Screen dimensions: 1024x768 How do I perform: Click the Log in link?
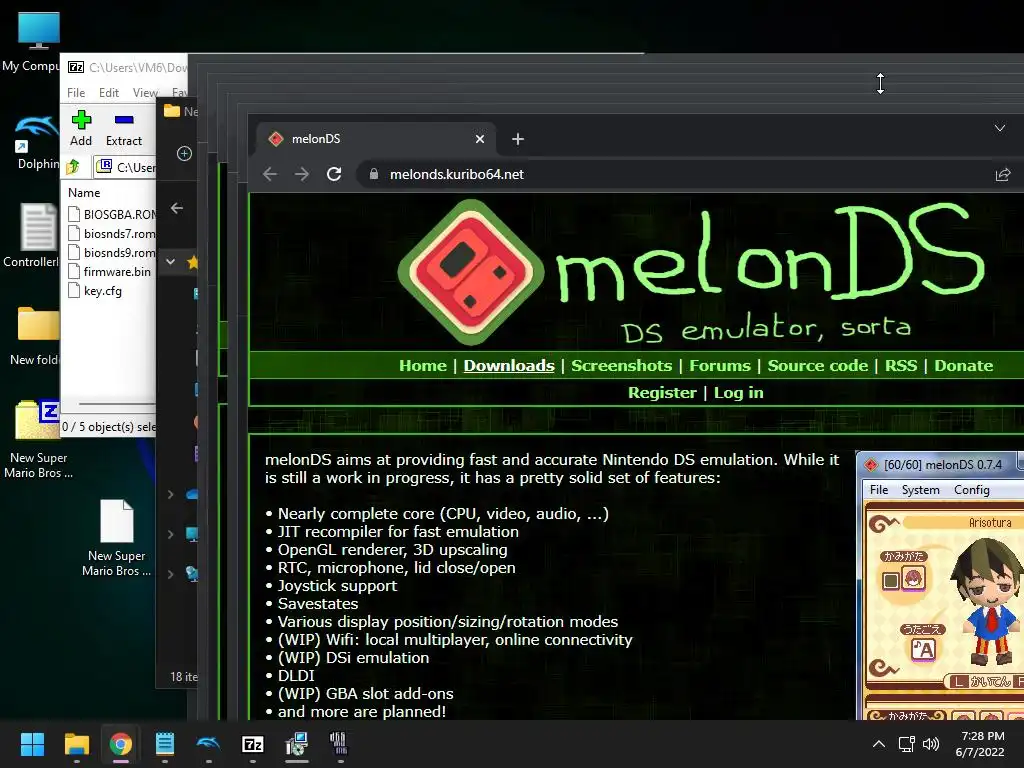(x=738, y=392)
